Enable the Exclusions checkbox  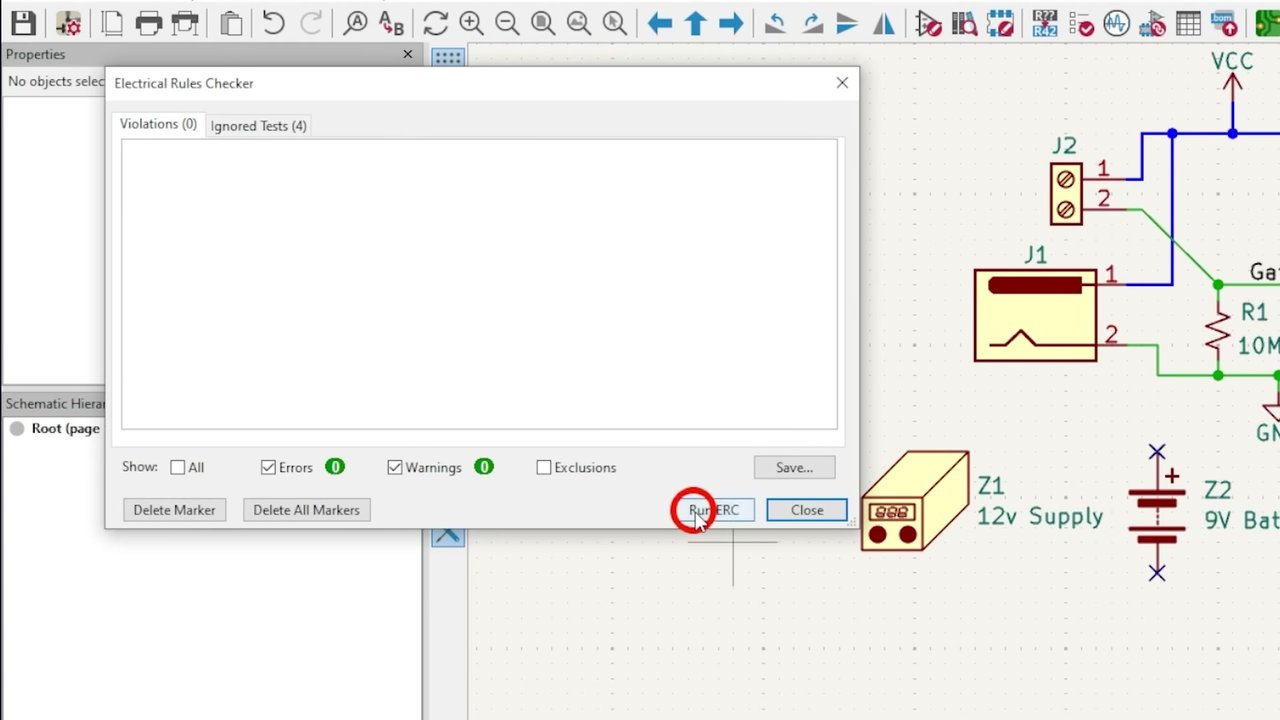(544, 467)
